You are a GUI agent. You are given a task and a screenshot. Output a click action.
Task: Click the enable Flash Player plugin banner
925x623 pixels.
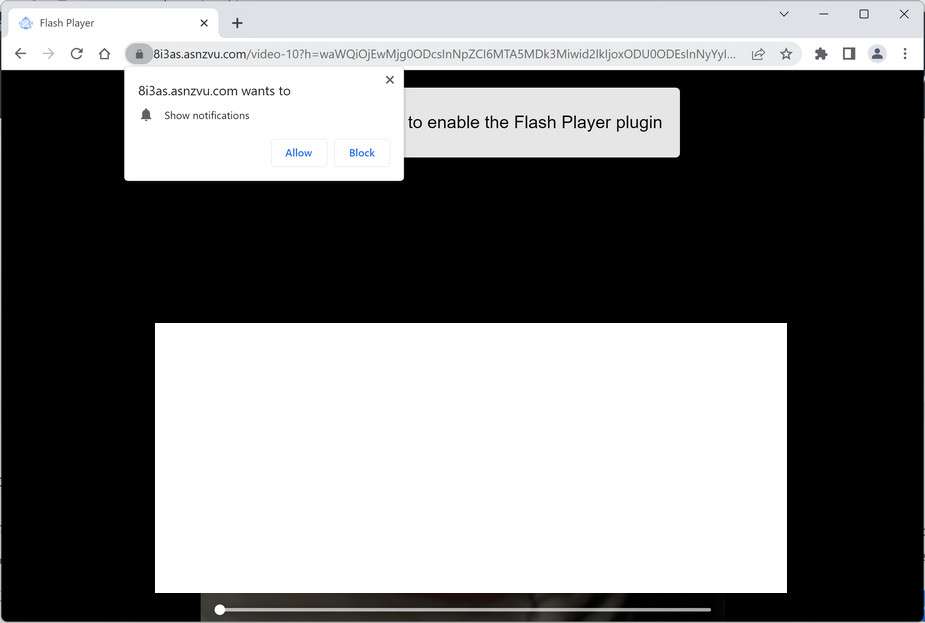pos(541,123)
